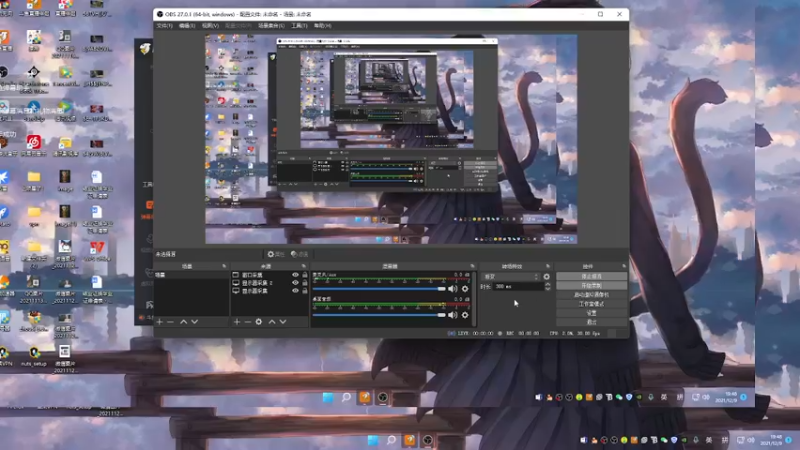Increase transition duration with the up stepper

pyautogui.click(x=547, y=284)
